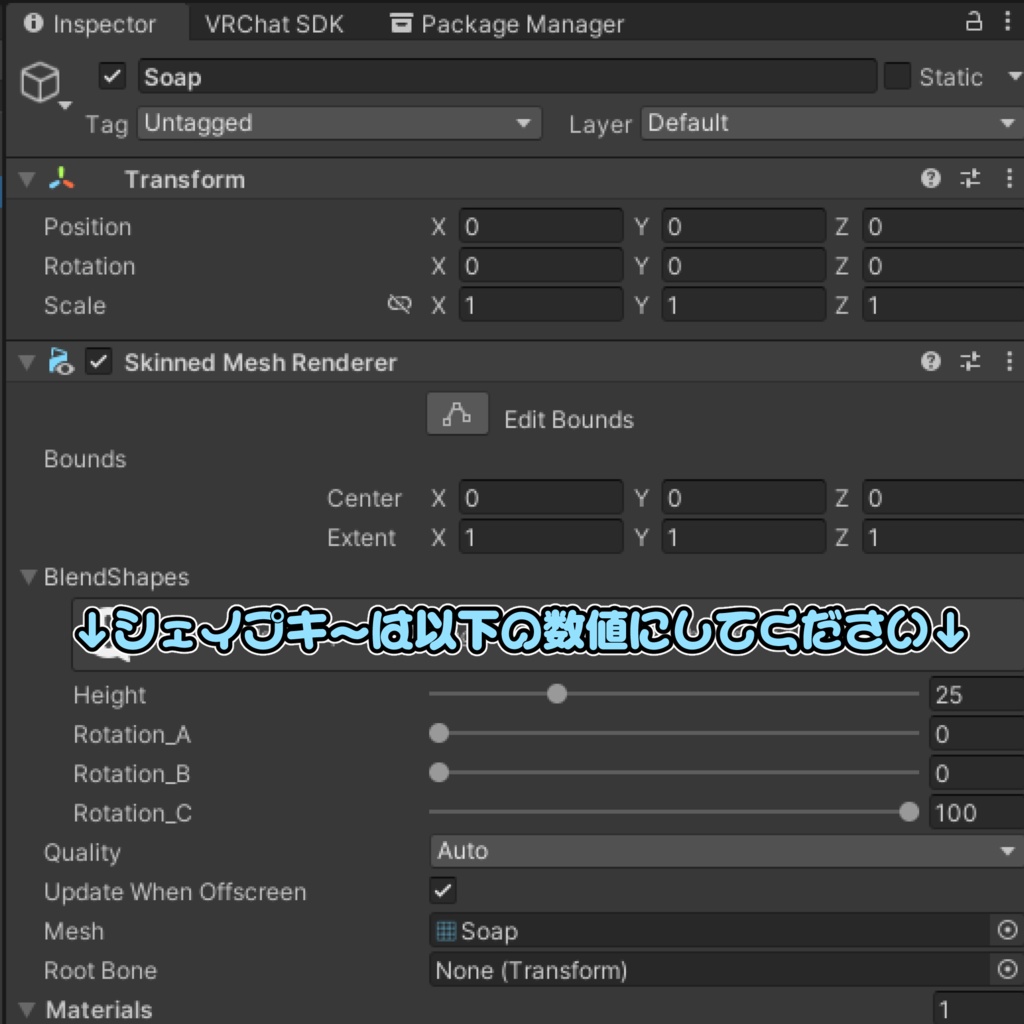
Task: Click the Transform component icon
Action: pos(61,178)
